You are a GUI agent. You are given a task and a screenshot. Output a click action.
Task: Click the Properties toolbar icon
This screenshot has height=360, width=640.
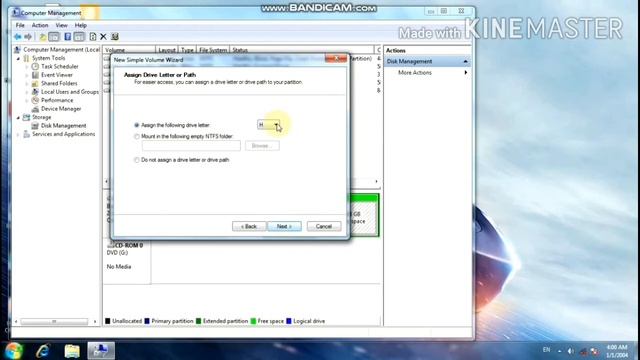point(115,37)
